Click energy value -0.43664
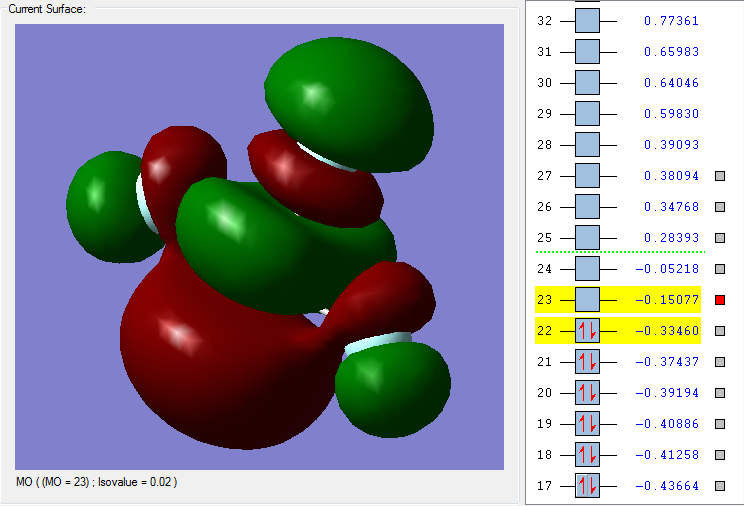This screenshot has width=744, height=506. tap(667, 486)
